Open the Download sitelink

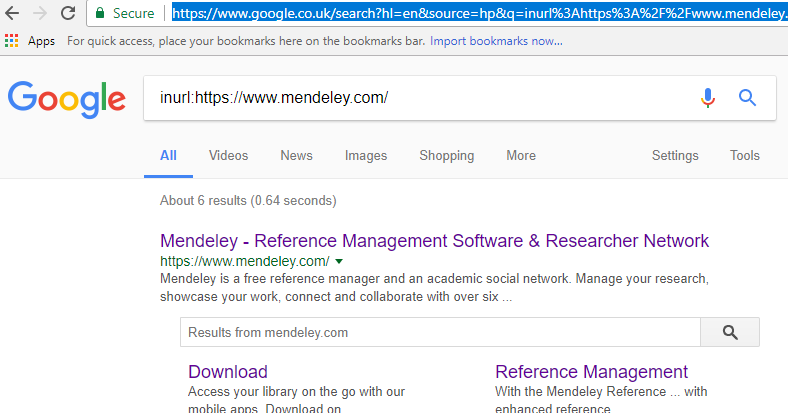228,372
